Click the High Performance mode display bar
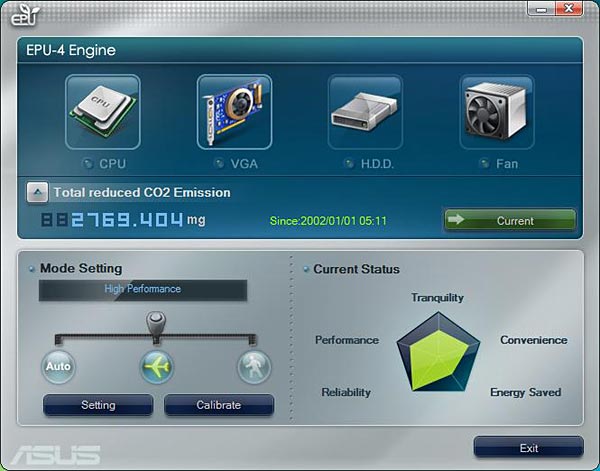The height and width of the screenshot is (471, 600). click(143, 290)
